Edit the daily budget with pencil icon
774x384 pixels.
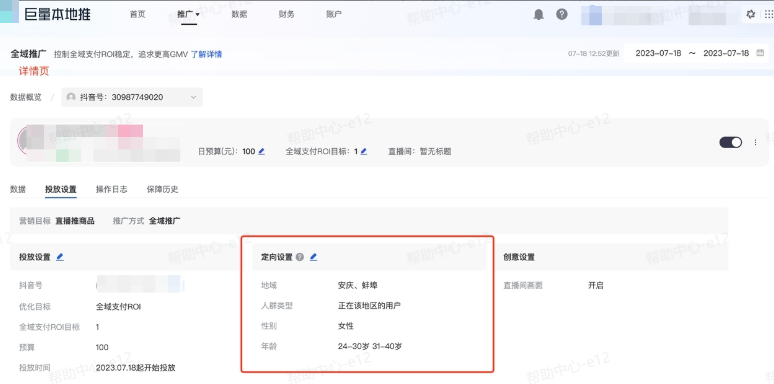pyautogui.click(x=262, y=152)
